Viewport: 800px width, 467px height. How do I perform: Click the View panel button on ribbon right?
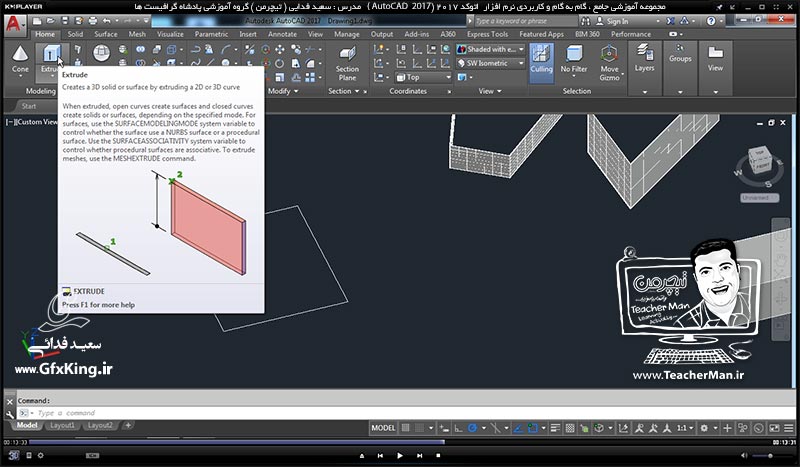(x=715, y=57)
